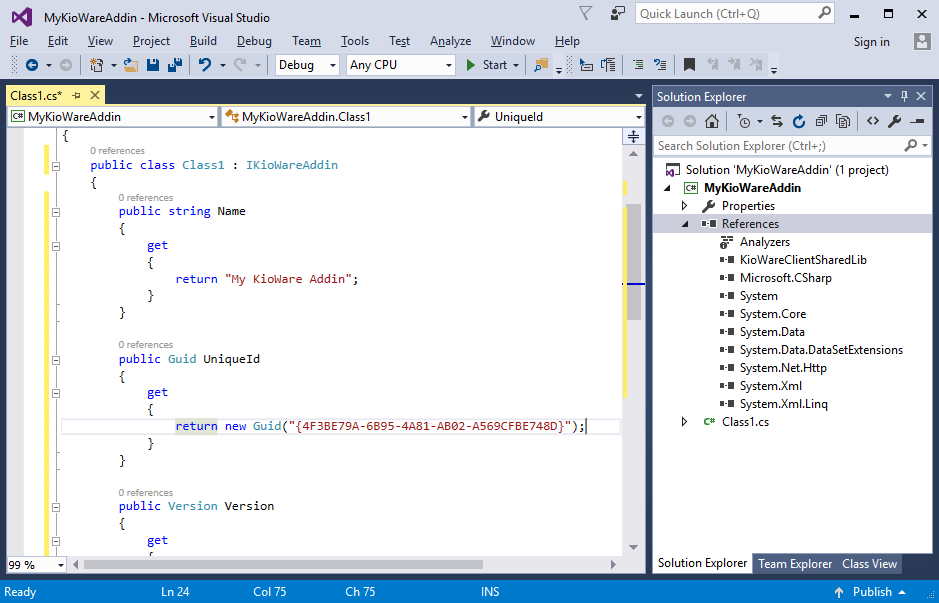Click the New Project toolbar icon
The width and height of the screenshot is (939, 603).
coord(96,65)
